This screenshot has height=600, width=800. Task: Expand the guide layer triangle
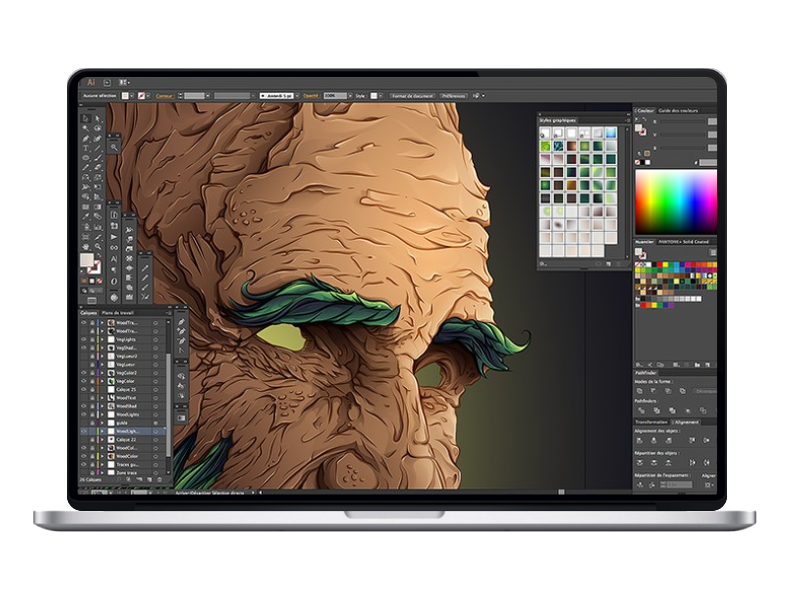point(102,423)
